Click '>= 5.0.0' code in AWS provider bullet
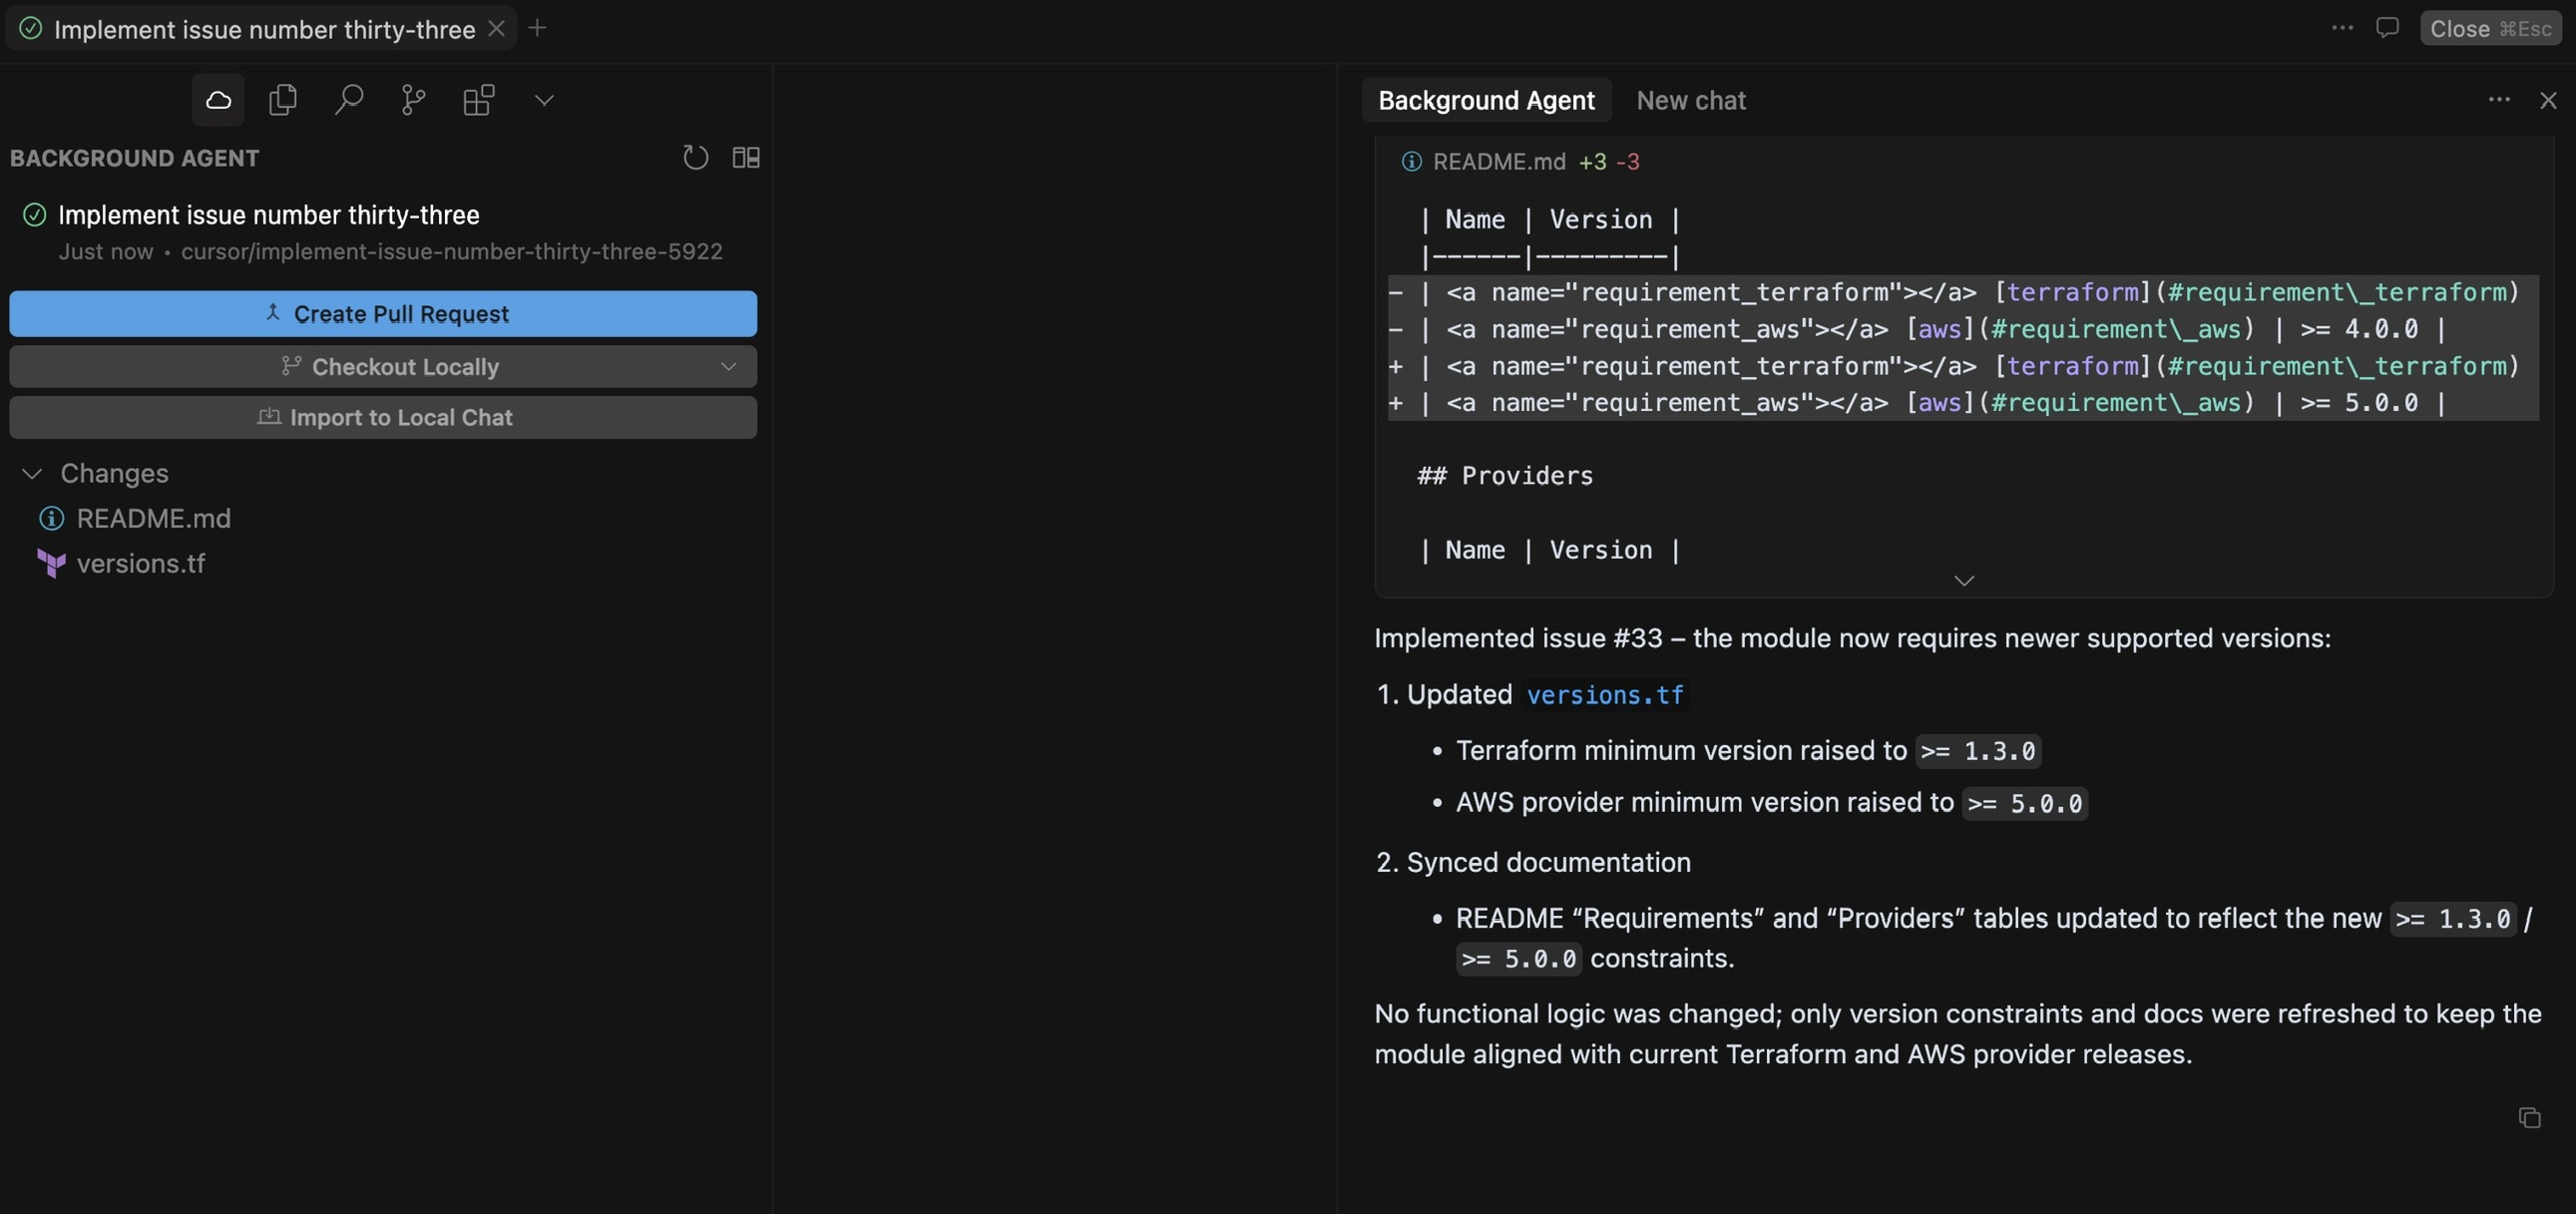This screenshot has height=1214, width=2576. coord(2024,804)
